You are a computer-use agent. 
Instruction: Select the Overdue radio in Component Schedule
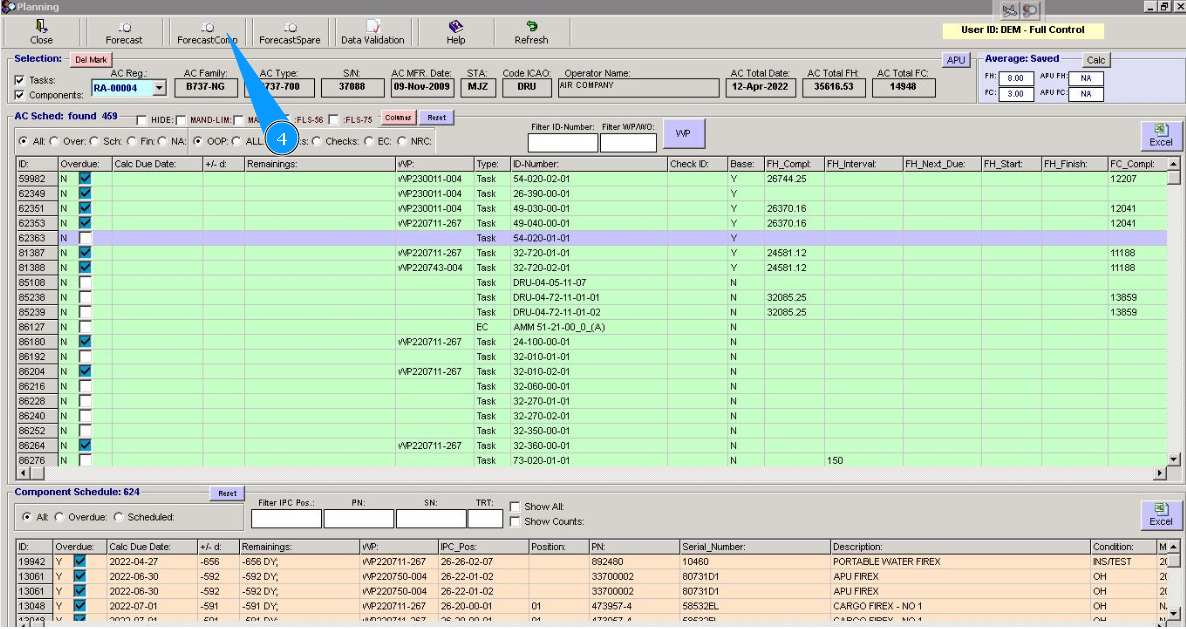pos(59,517)
